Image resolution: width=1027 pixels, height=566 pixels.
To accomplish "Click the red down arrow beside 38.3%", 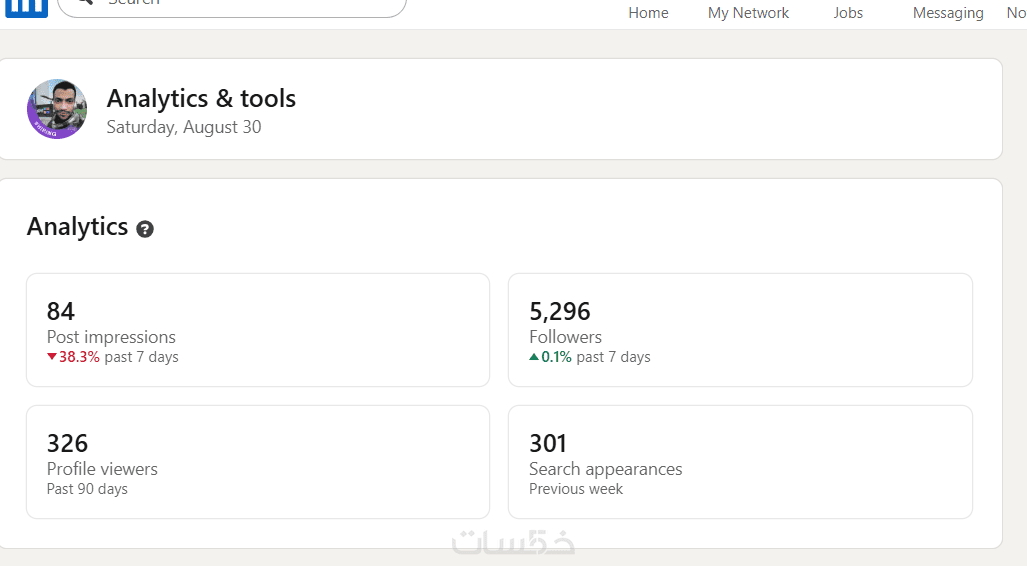I will pos(52,357).
